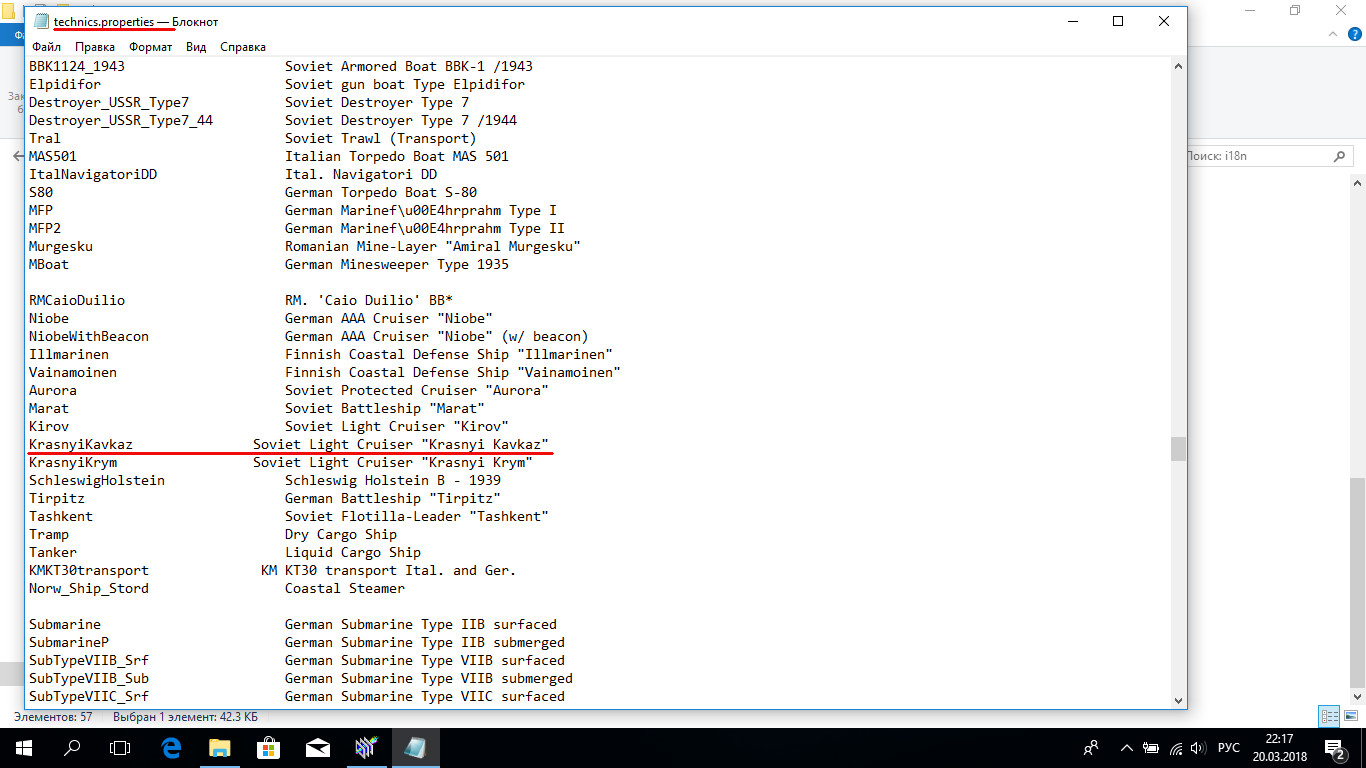Open Task View from the taskbar
The image size is (1366, 768).
(x=120, y=748)
